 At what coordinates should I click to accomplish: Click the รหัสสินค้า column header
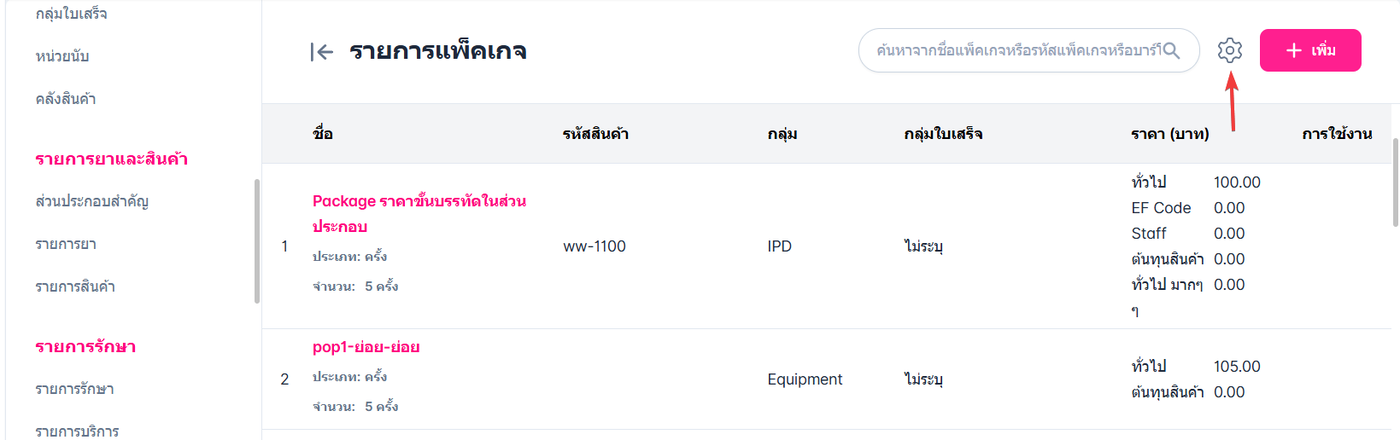tap(595, 133)
